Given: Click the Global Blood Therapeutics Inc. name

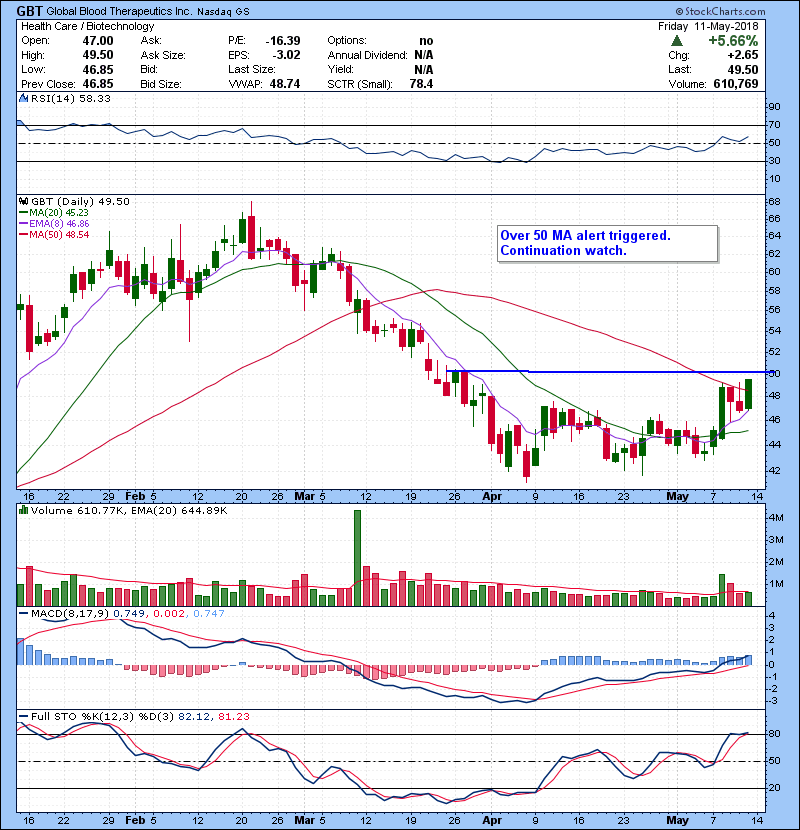Looking at the screenshot, I should tap(119, 11).
